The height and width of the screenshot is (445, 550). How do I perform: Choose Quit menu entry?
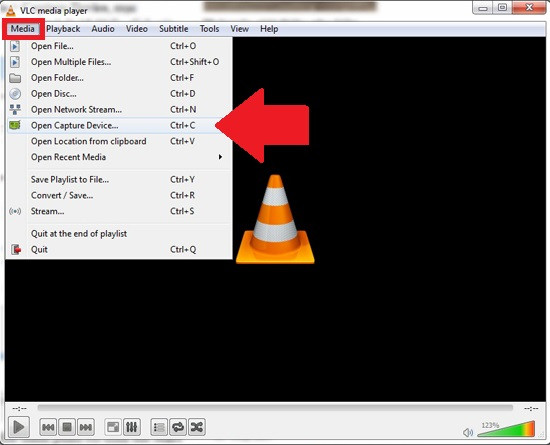point(119,249)
